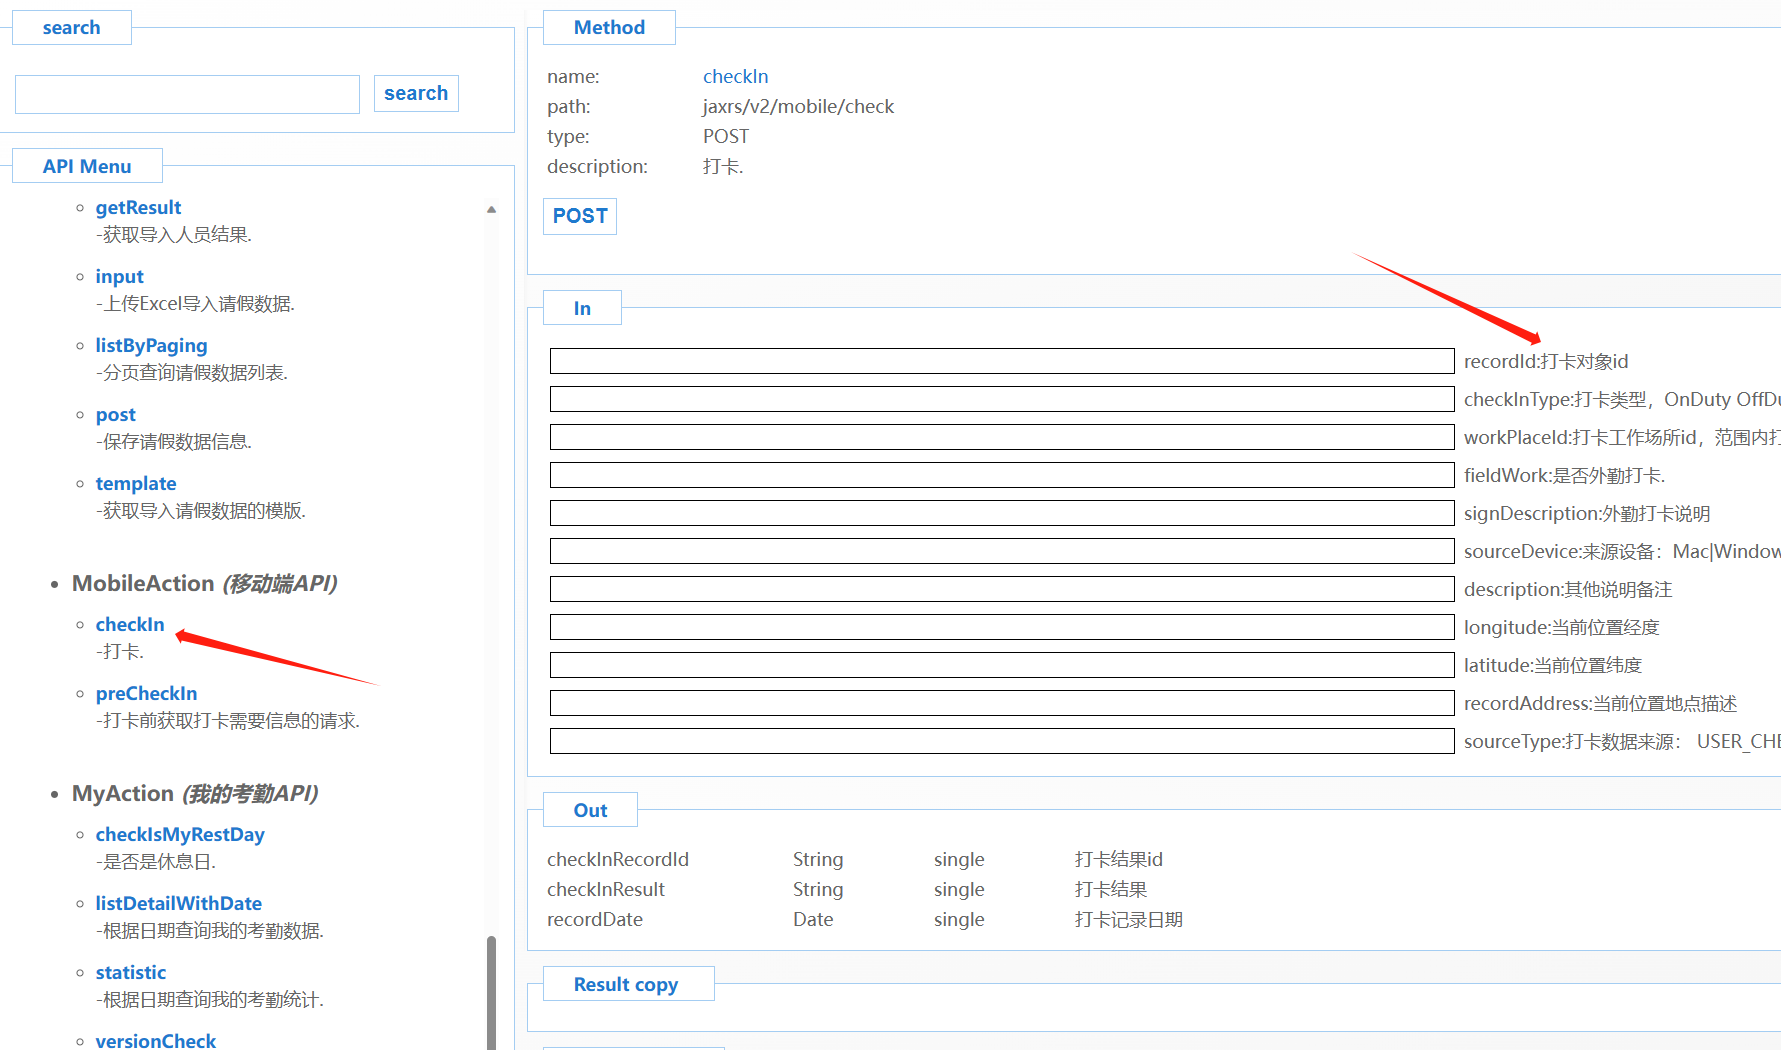Open the getResult API link
Viewport: 1781px width, 1050px height.
click(x=138, y=207)
